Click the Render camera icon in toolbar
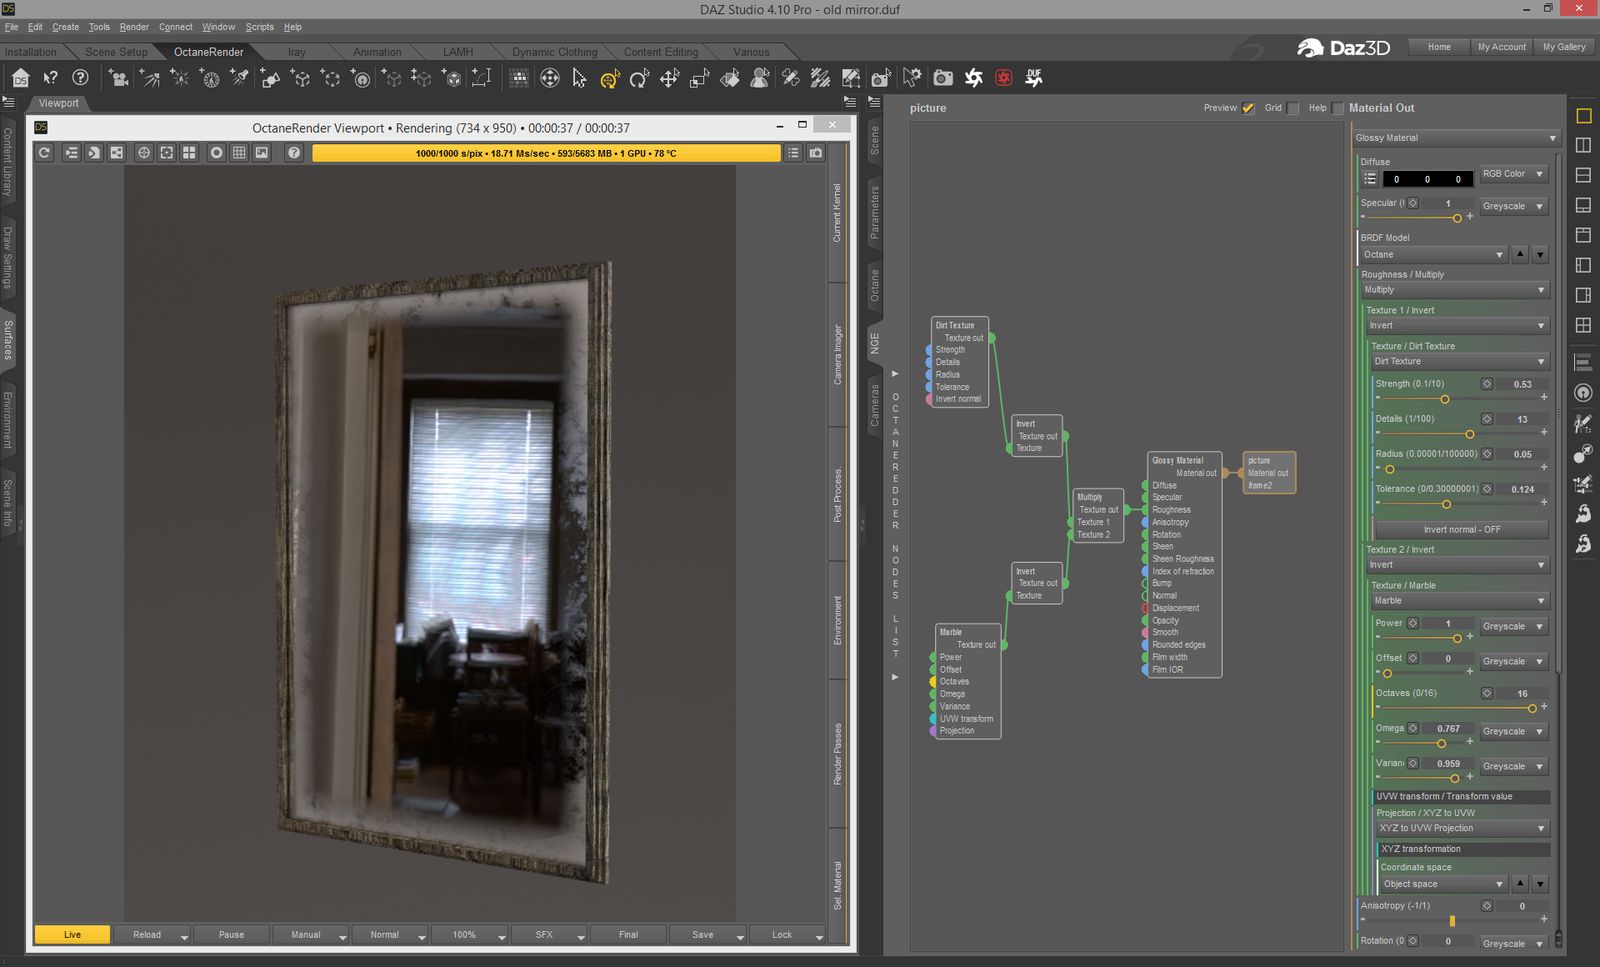Screen dimensions: 1600x967 click(943, 78)
